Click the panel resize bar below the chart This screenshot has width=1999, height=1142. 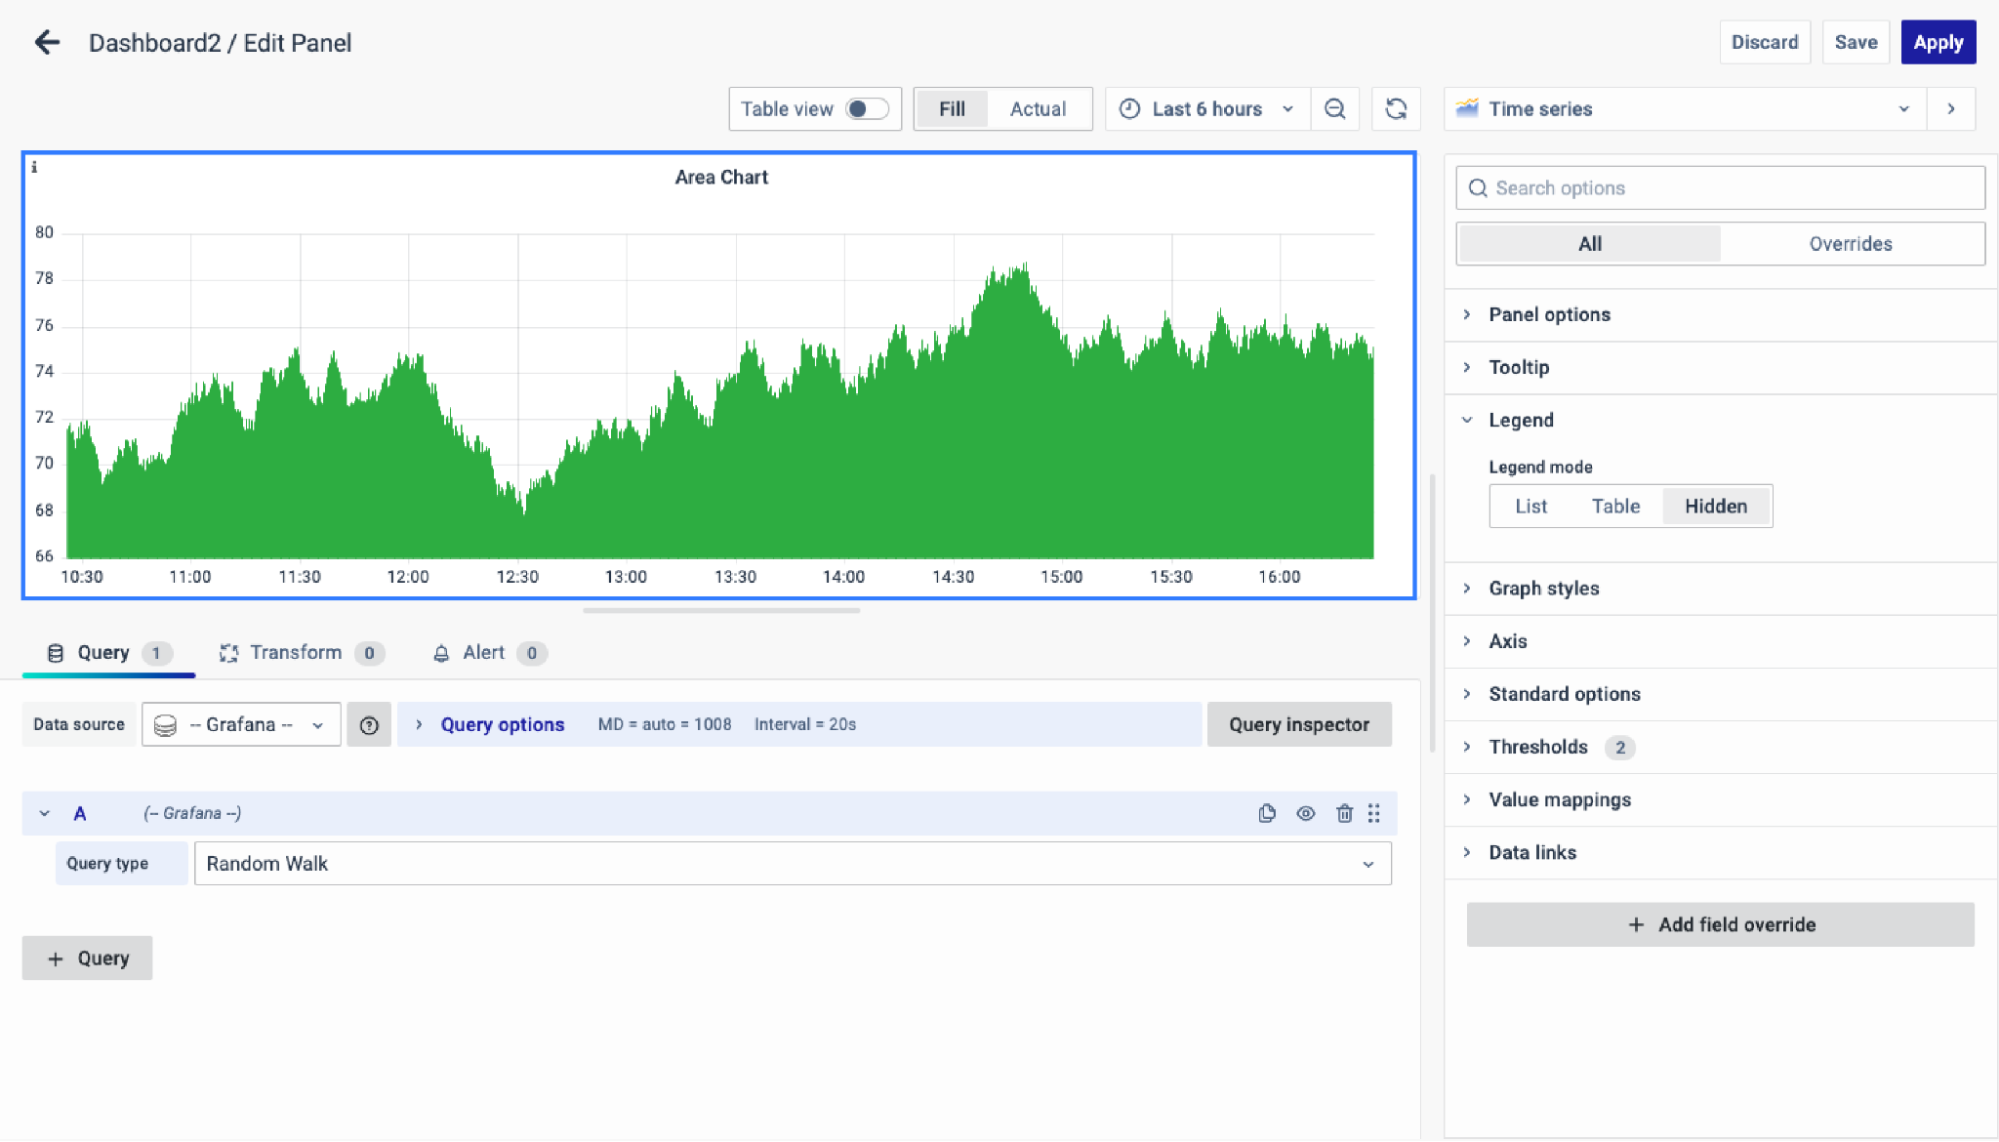(721, 610)
